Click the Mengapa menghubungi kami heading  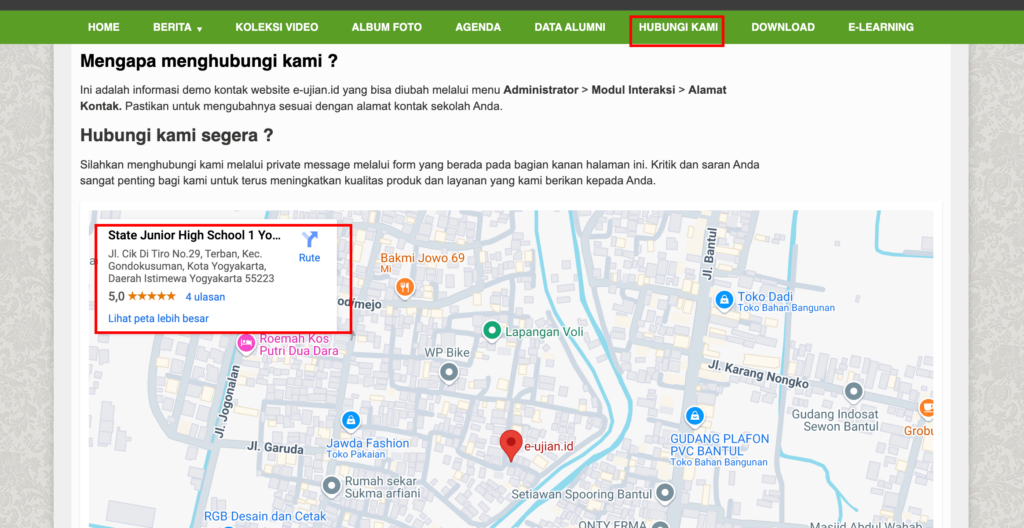pyautogui.click(x=209, y=61)
